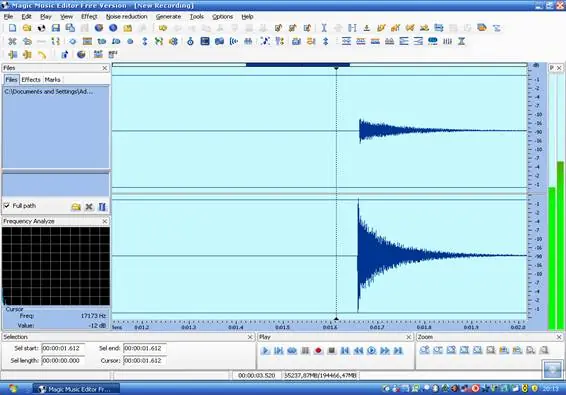Switch to the Effects tab
The width and height of the screenshot is (566, 395).
point(31,79)
